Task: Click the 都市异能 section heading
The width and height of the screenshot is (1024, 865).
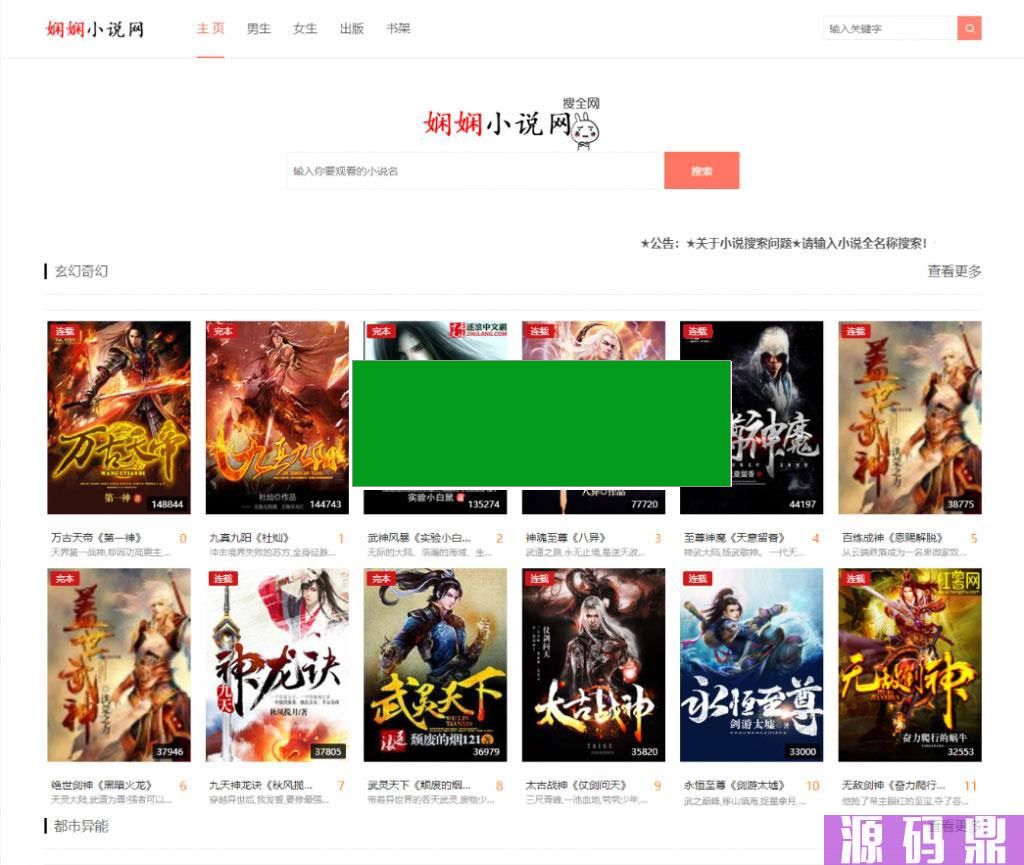Action: [x=81, y=826]
